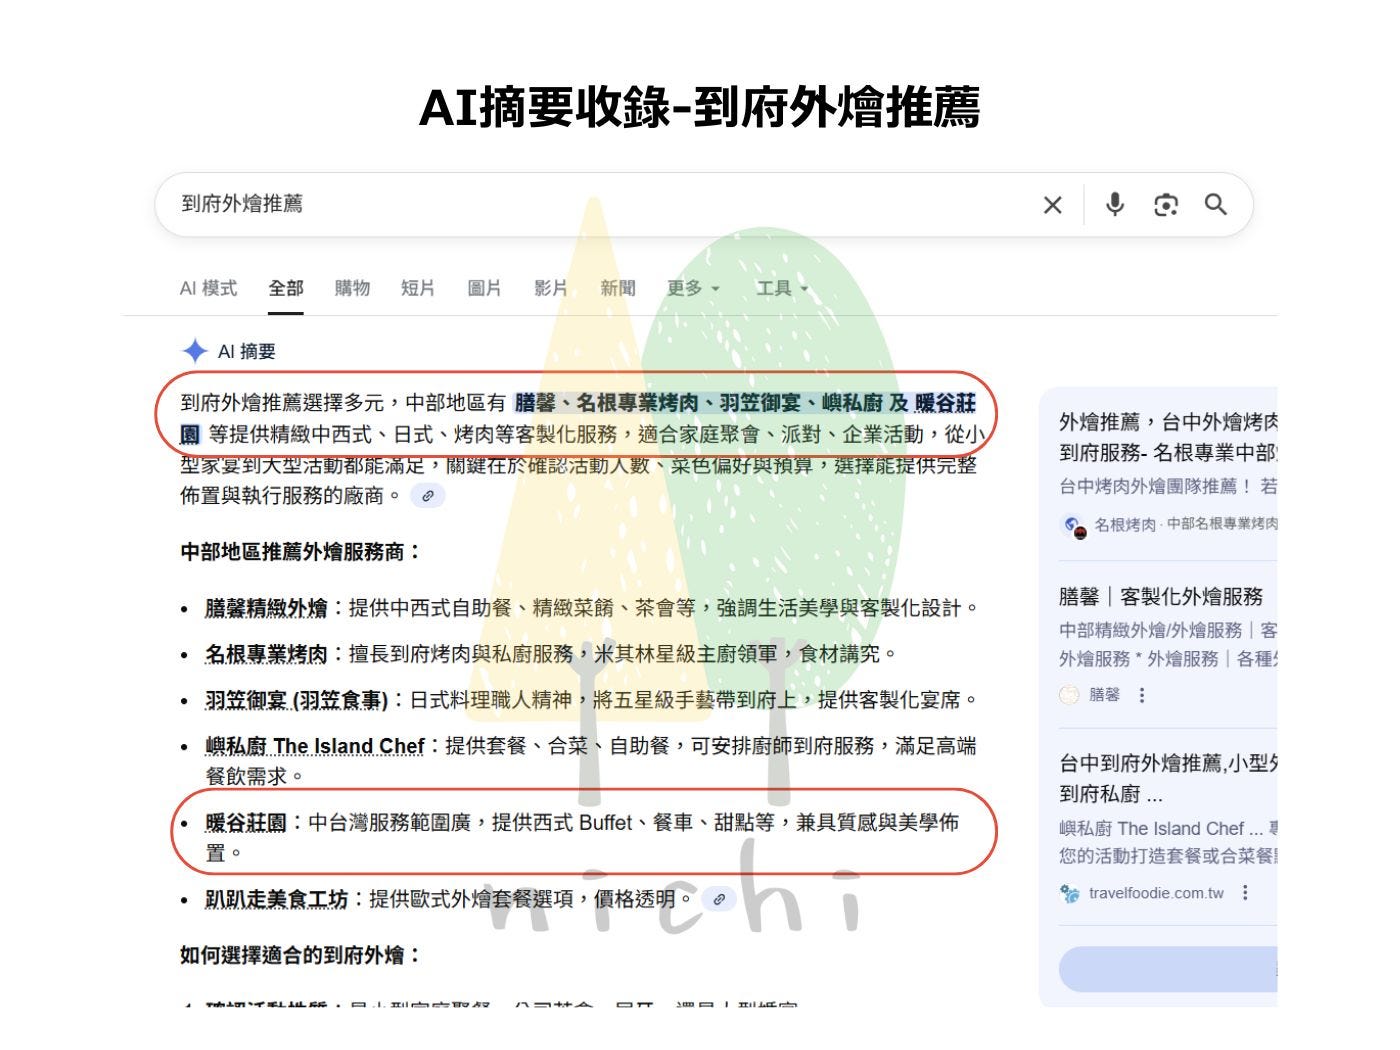Open the 工具 dropdown

pos(782,289)
